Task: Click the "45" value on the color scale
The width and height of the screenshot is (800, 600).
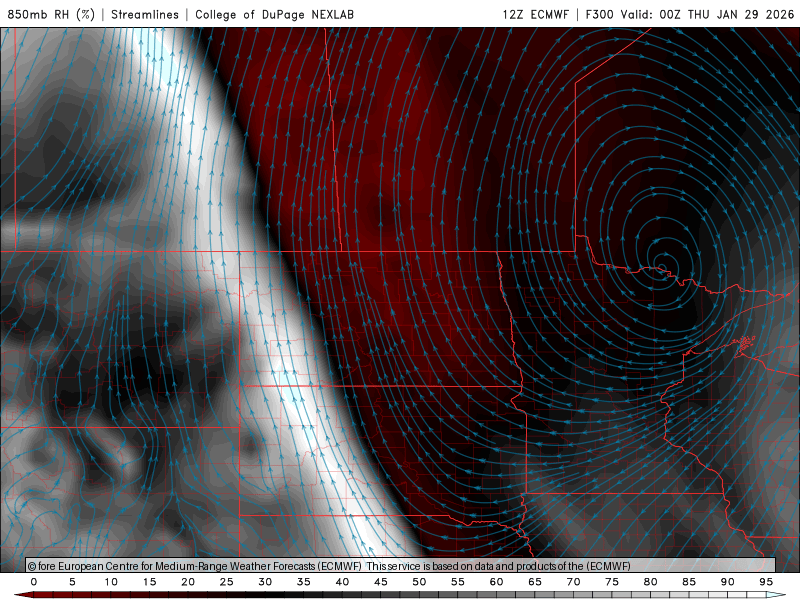Action: [381, 582]
